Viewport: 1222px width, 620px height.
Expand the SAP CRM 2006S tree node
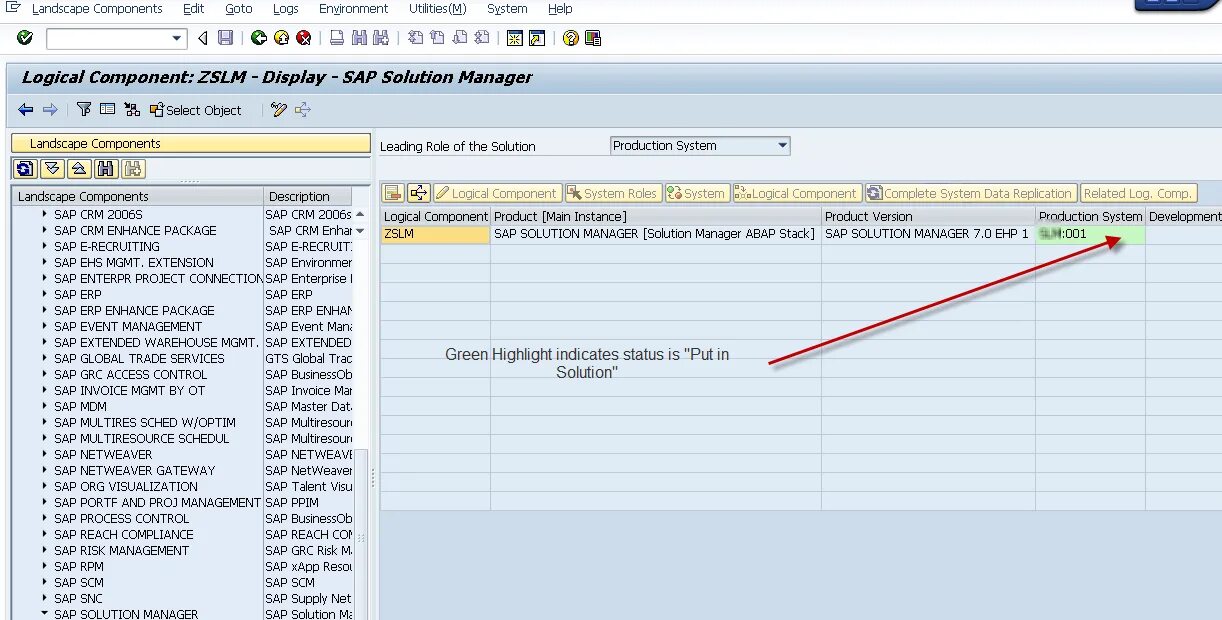45,214
